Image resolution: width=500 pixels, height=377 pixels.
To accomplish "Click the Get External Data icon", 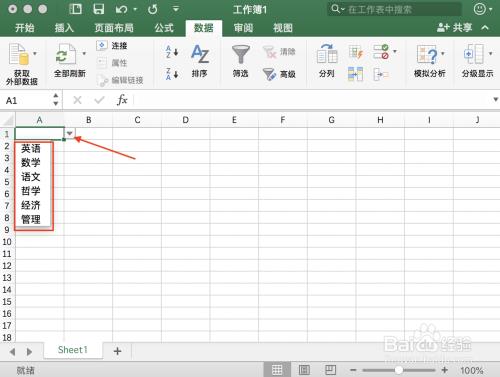I will coord(19,54).
